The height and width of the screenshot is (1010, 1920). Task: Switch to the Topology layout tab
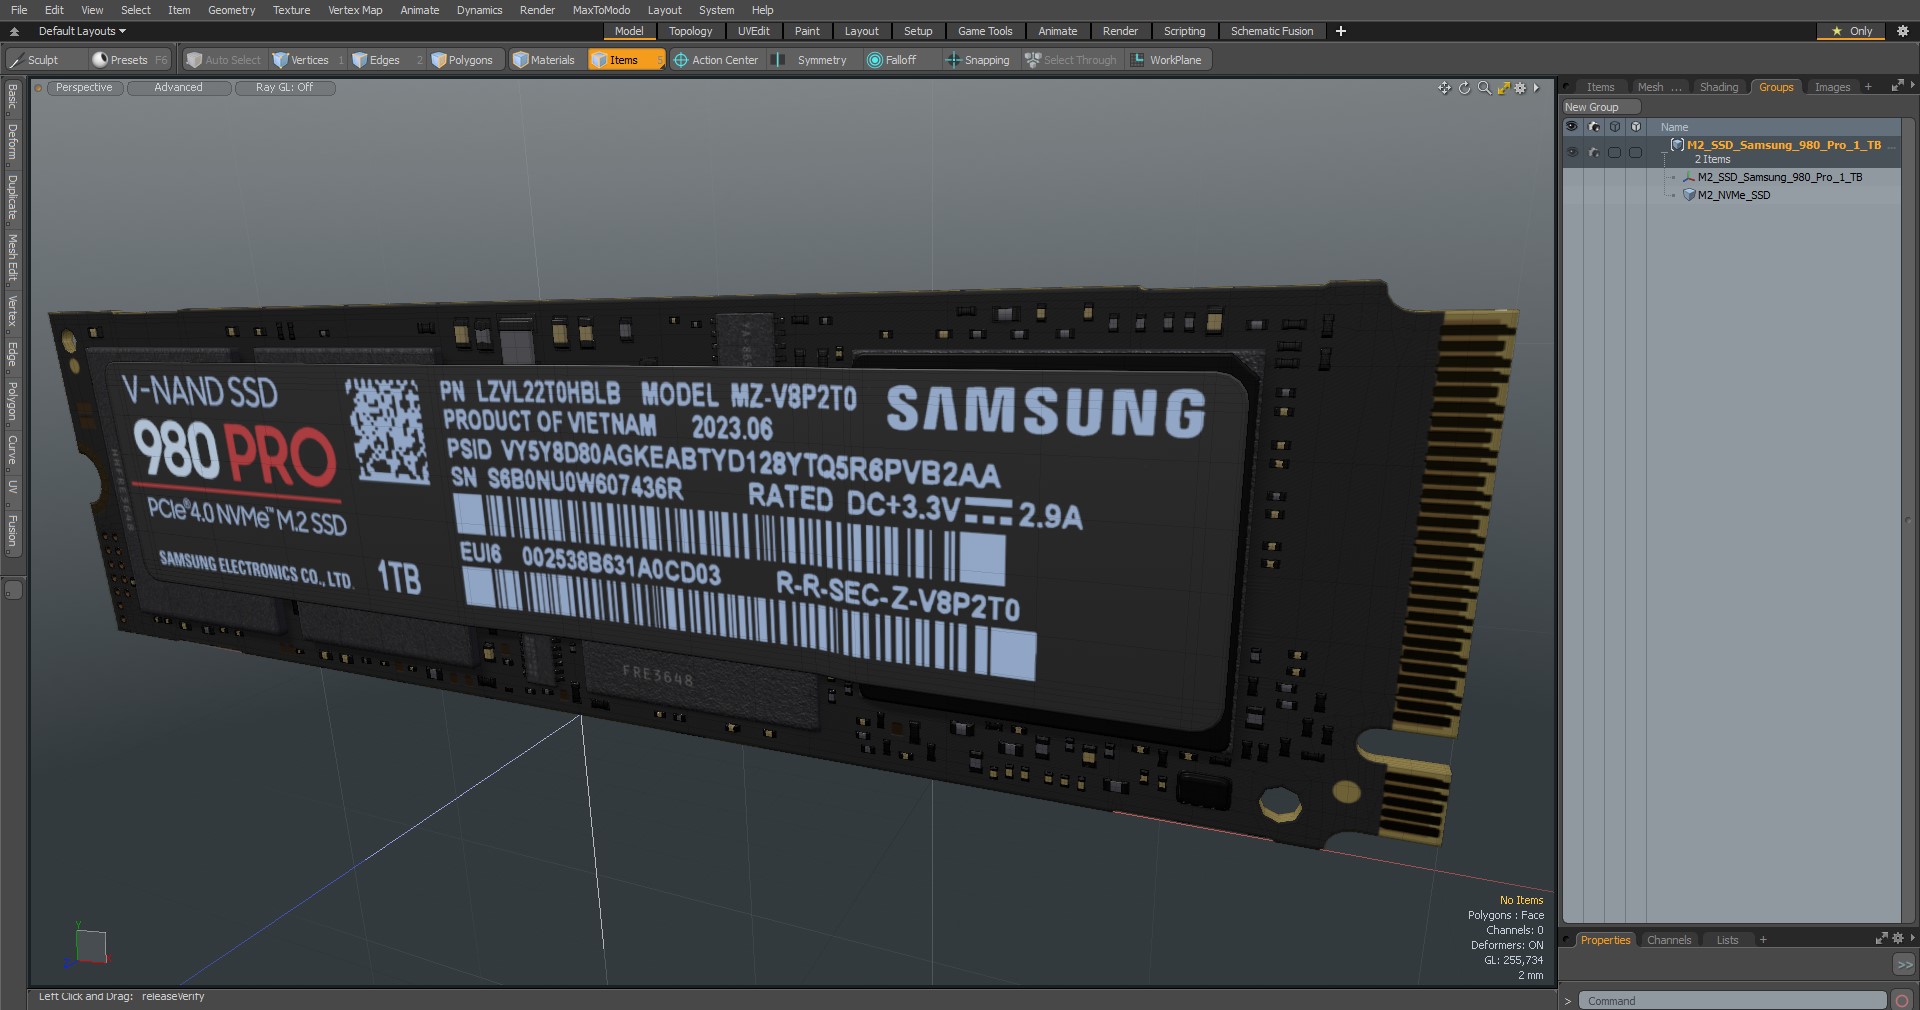(691, 31)
